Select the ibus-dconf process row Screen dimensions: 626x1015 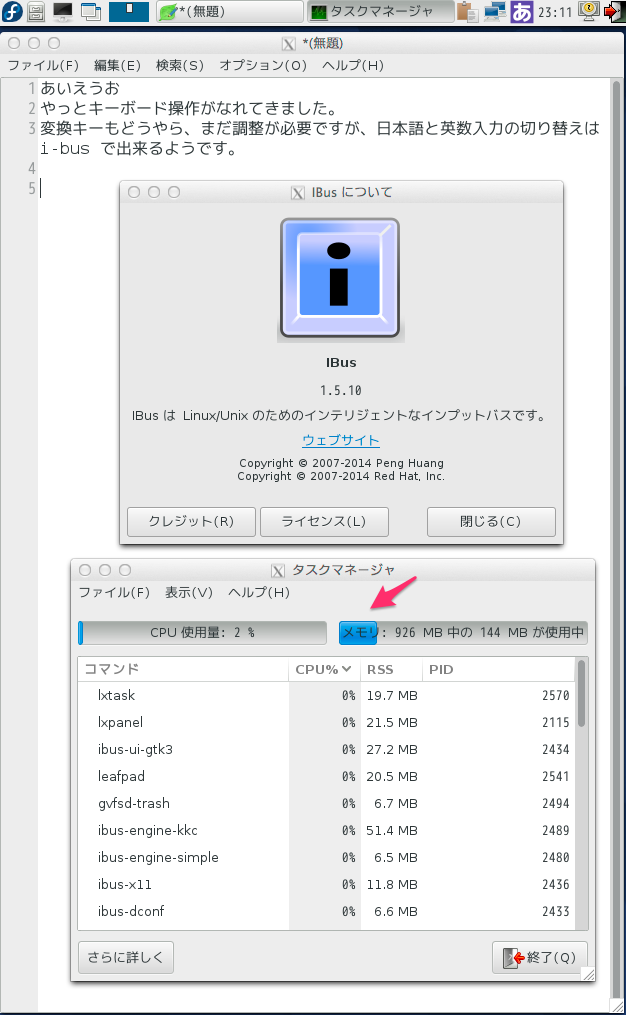[326, 911]
